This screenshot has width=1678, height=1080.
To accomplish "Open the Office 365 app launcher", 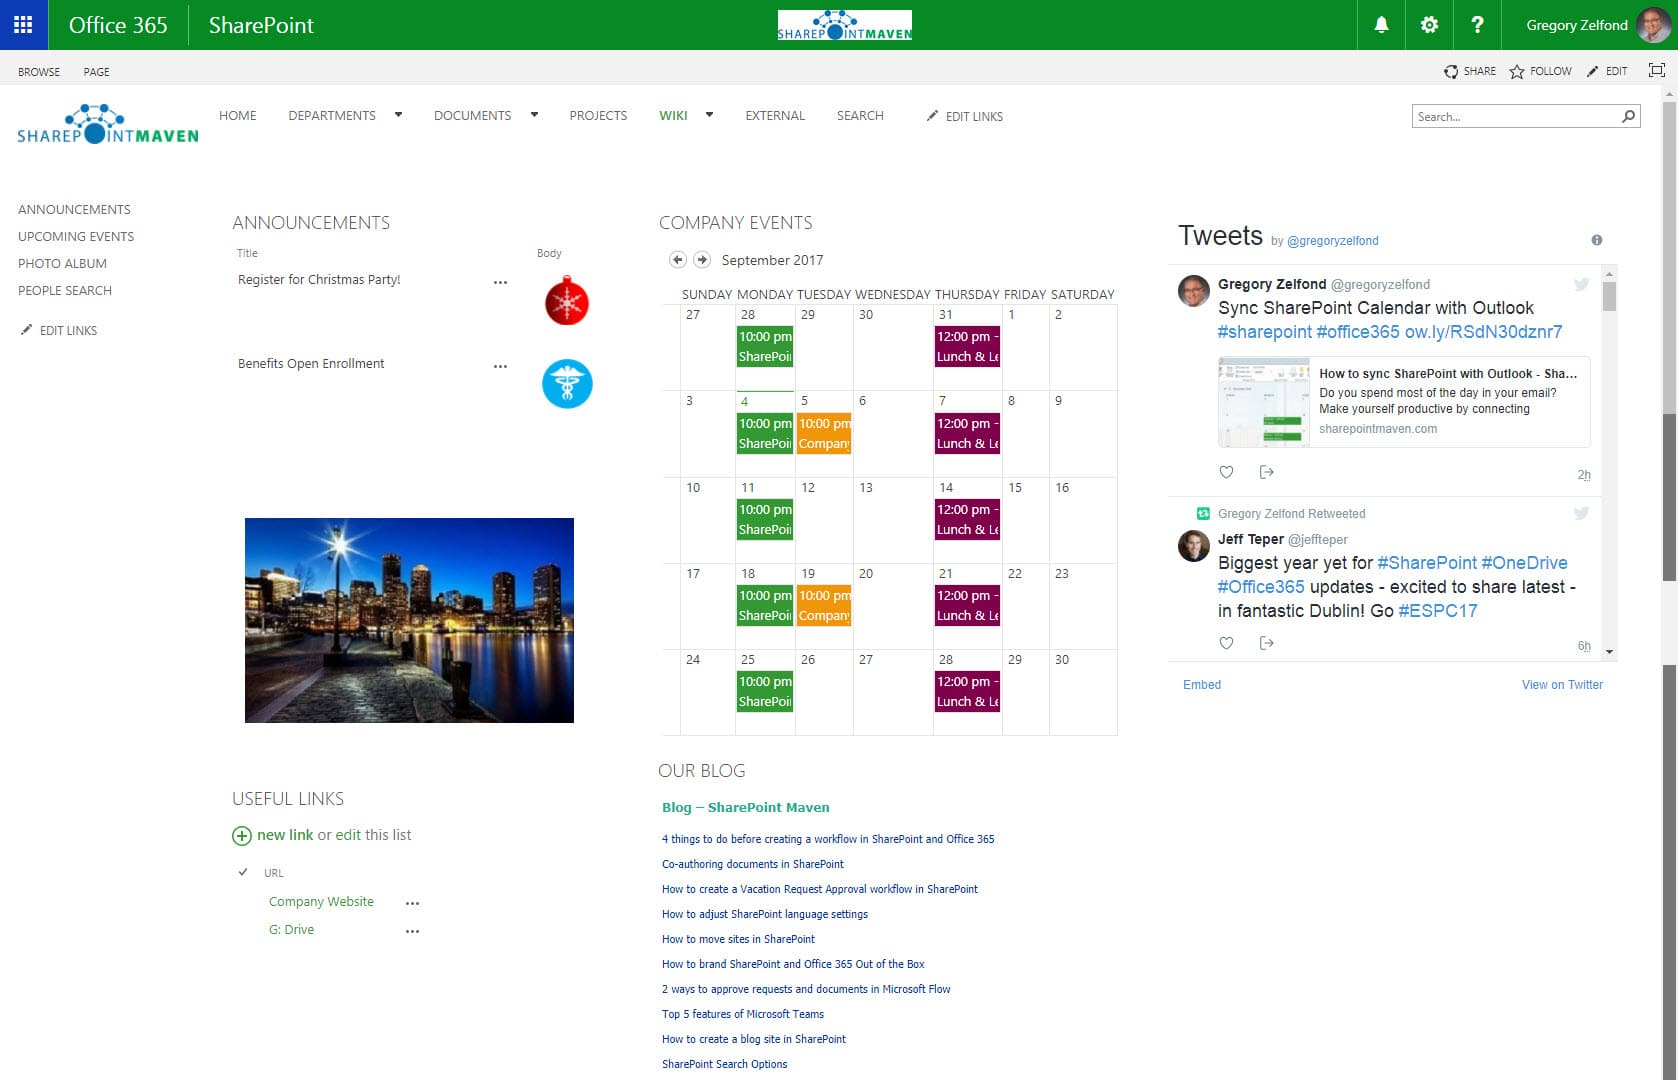I will (24, 24).
